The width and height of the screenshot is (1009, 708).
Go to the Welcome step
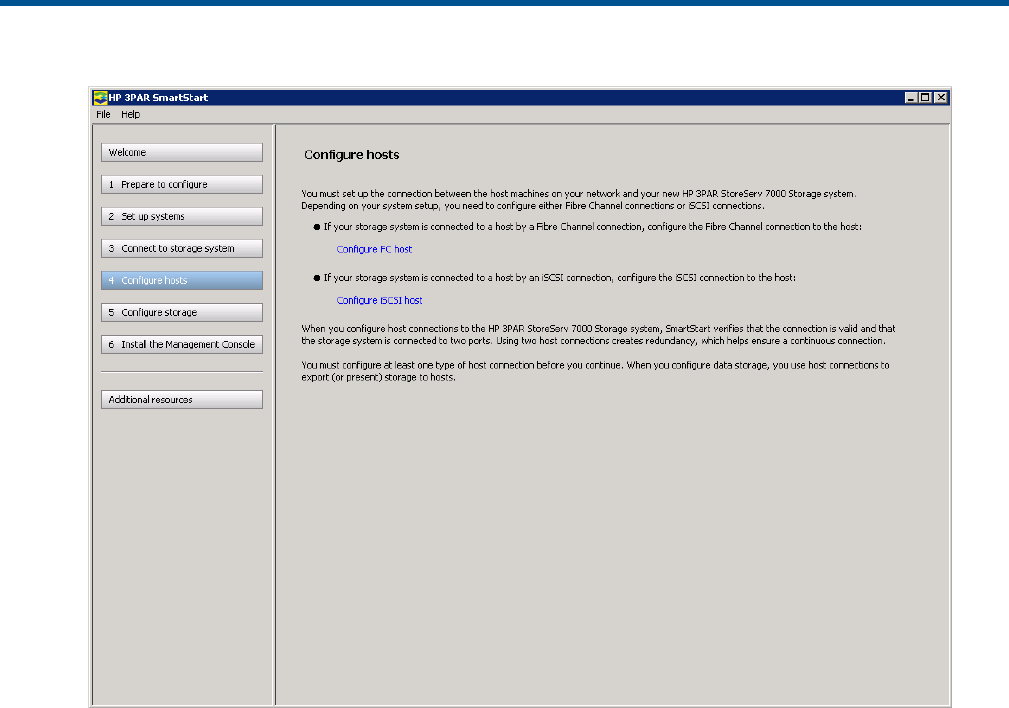point(182,153)
